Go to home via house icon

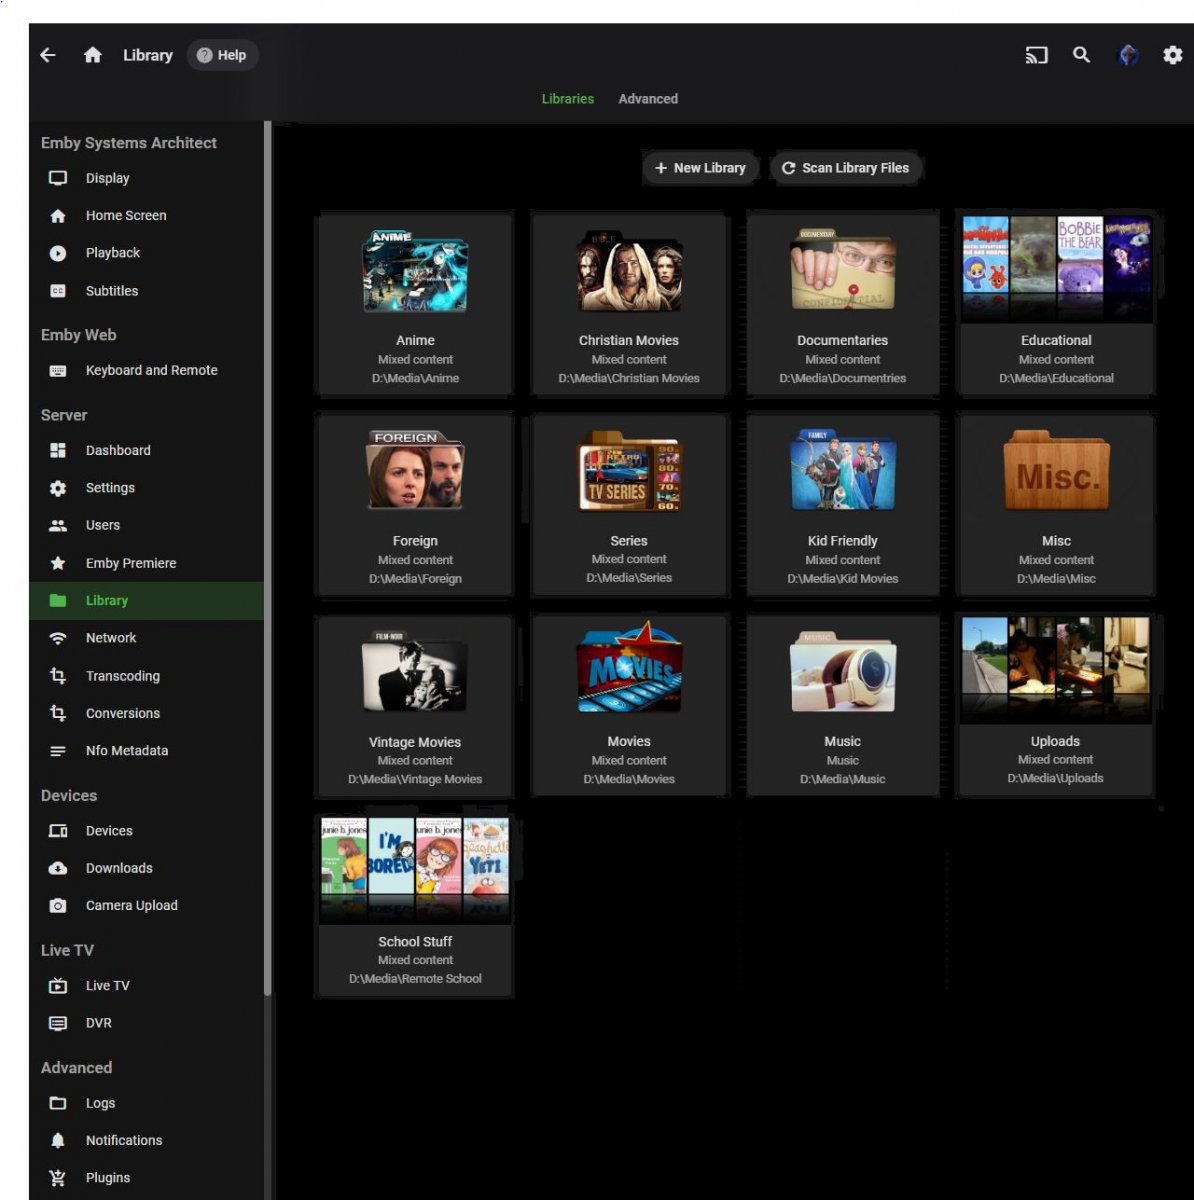[93, 55]
